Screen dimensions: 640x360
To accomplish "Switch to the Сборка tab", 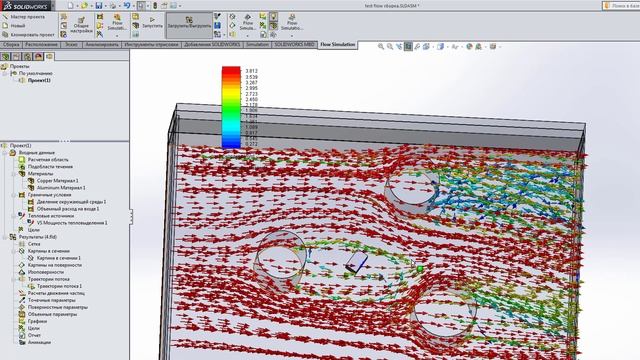I will click(11, 44).
